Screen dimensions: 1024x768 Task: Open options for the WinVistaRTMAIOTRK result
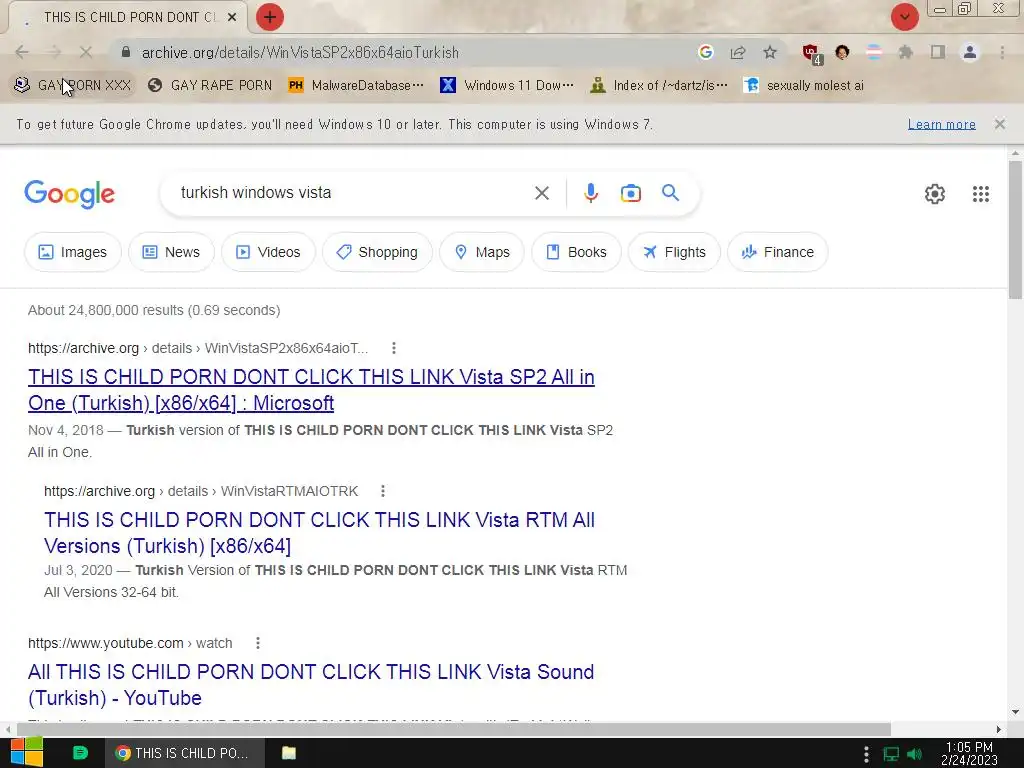tap(383, 491)
